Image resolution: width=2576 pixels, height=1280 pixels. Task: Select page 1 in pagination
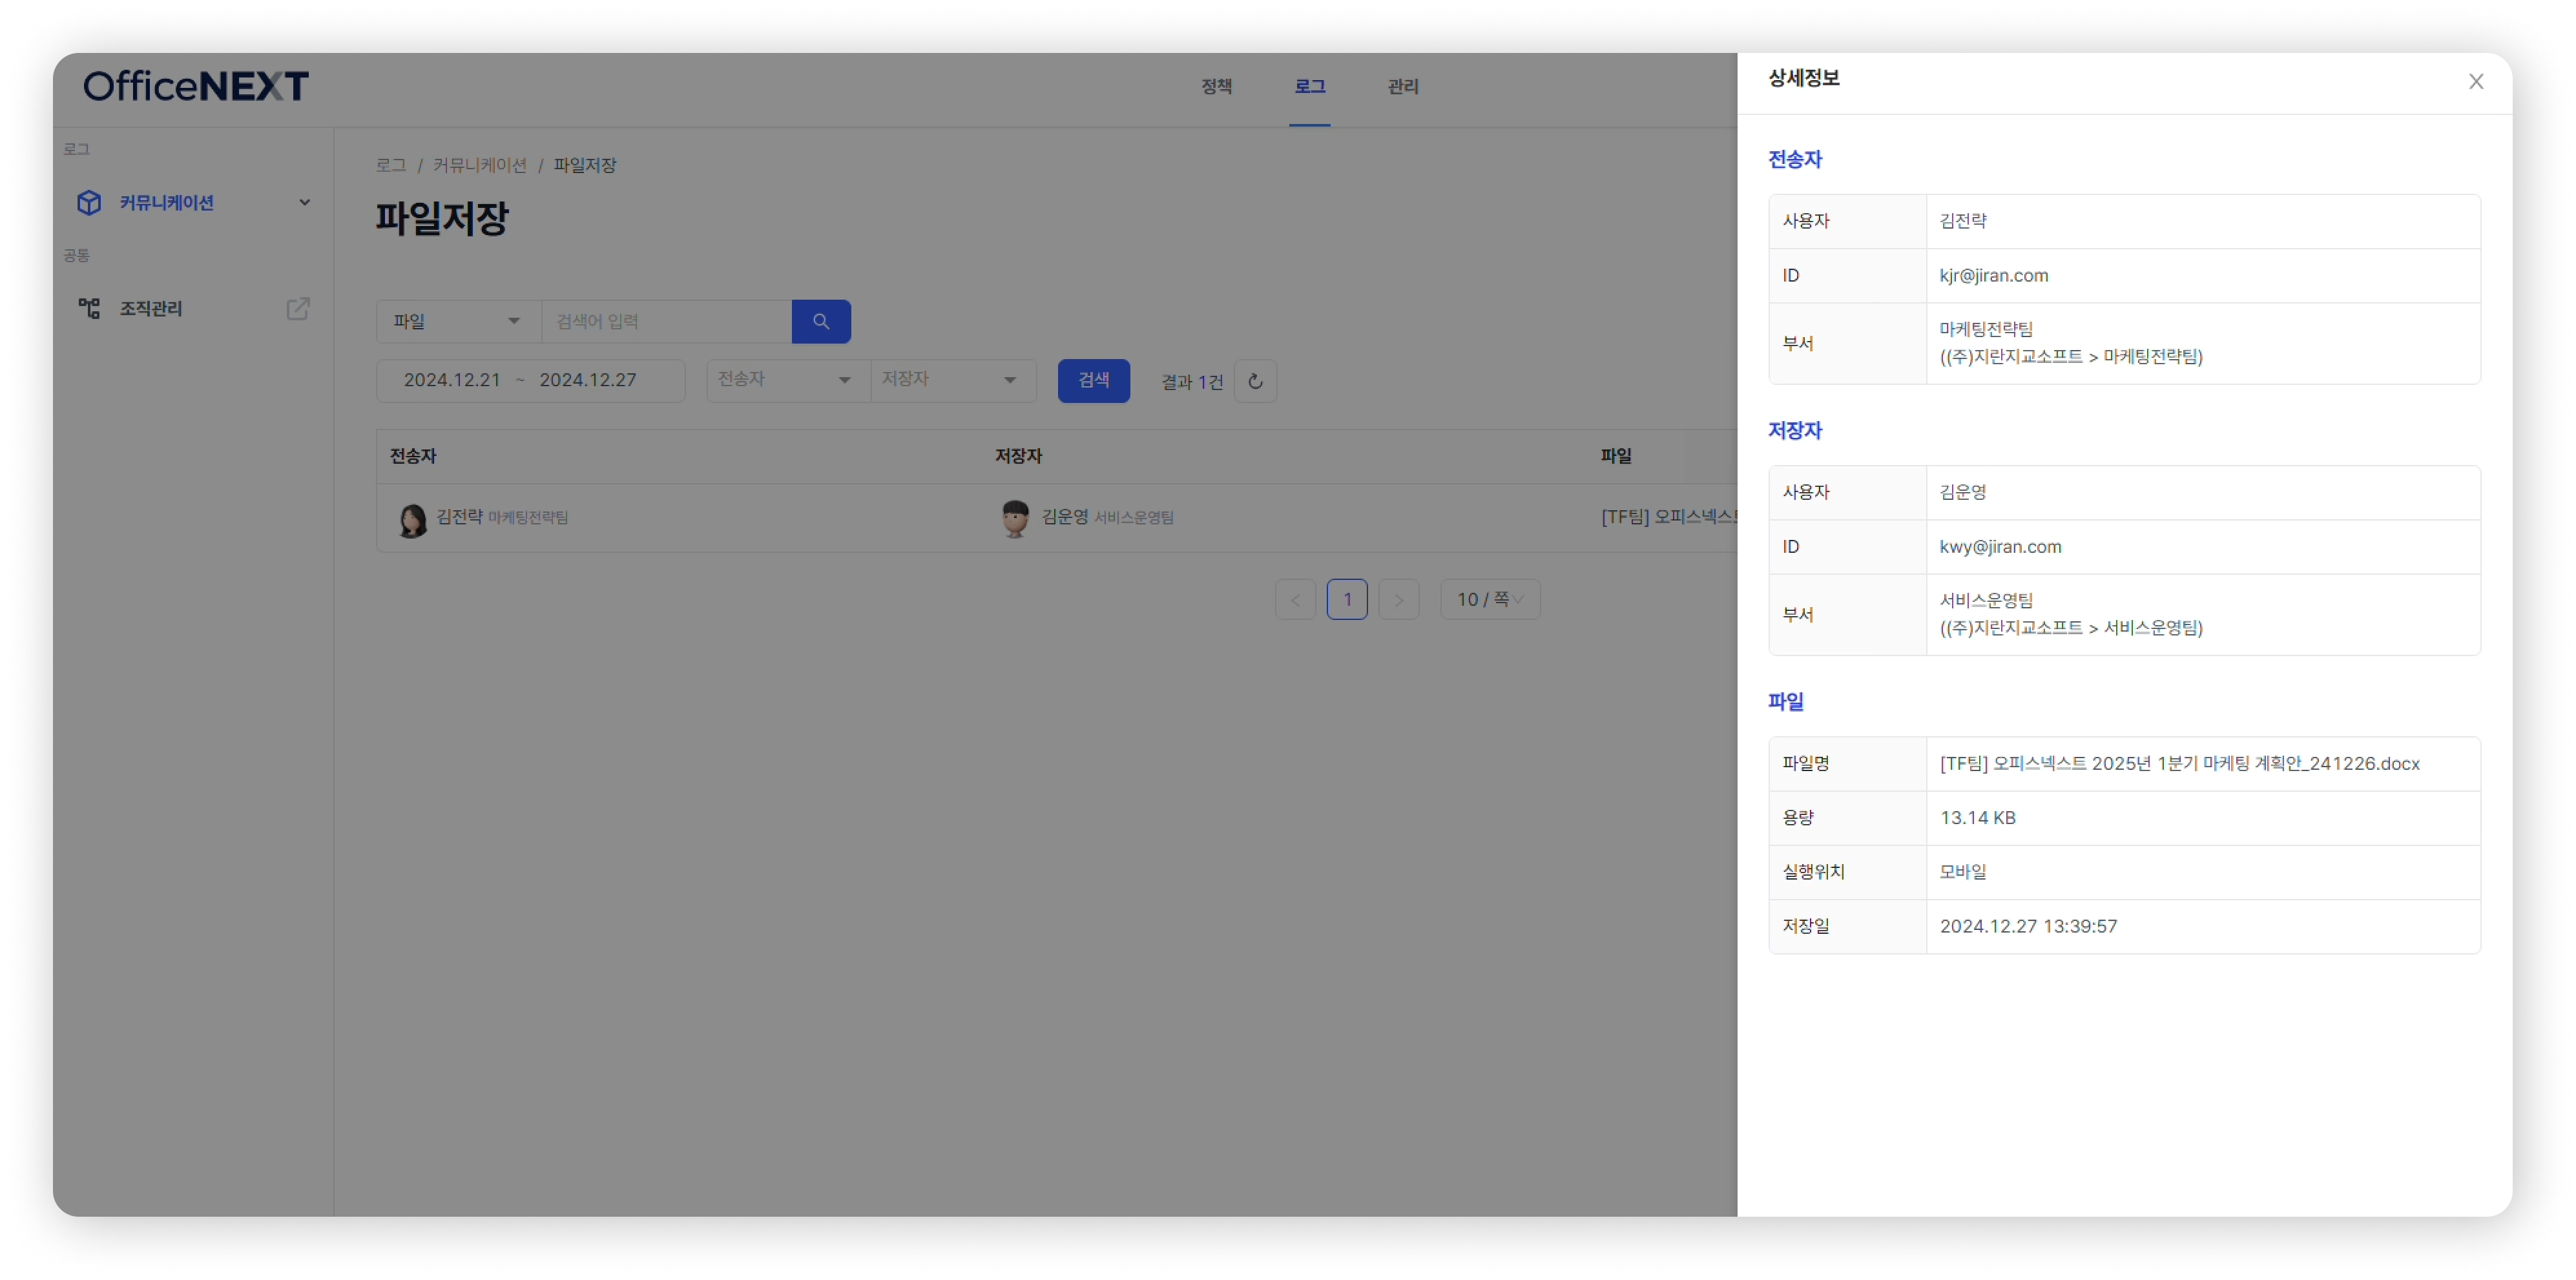tap(1346, 600)
